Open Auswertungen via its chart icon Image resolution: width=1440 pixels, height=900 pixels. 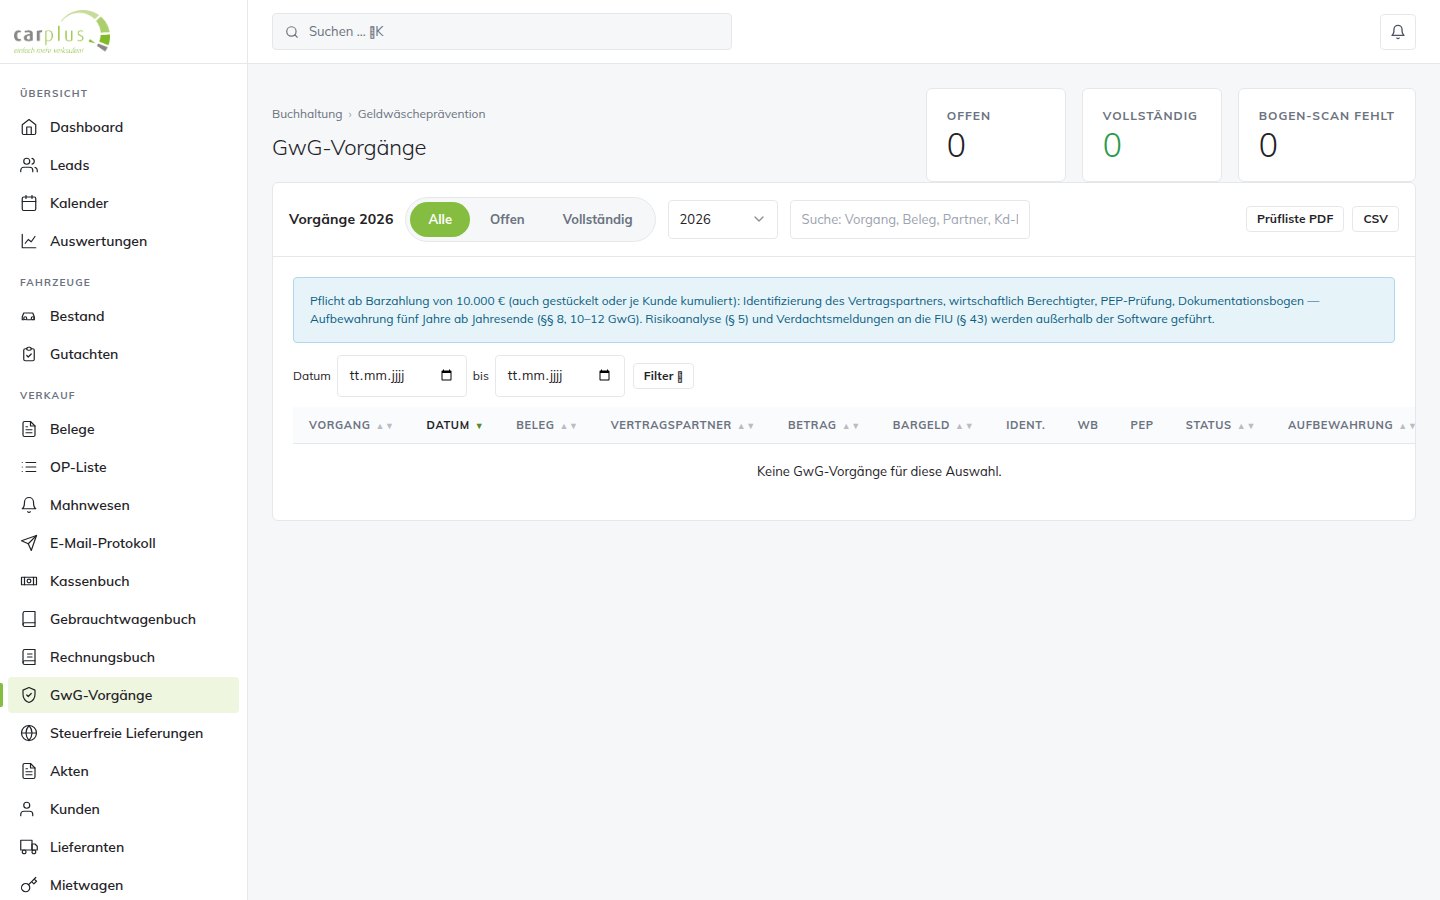click(29, 241)
